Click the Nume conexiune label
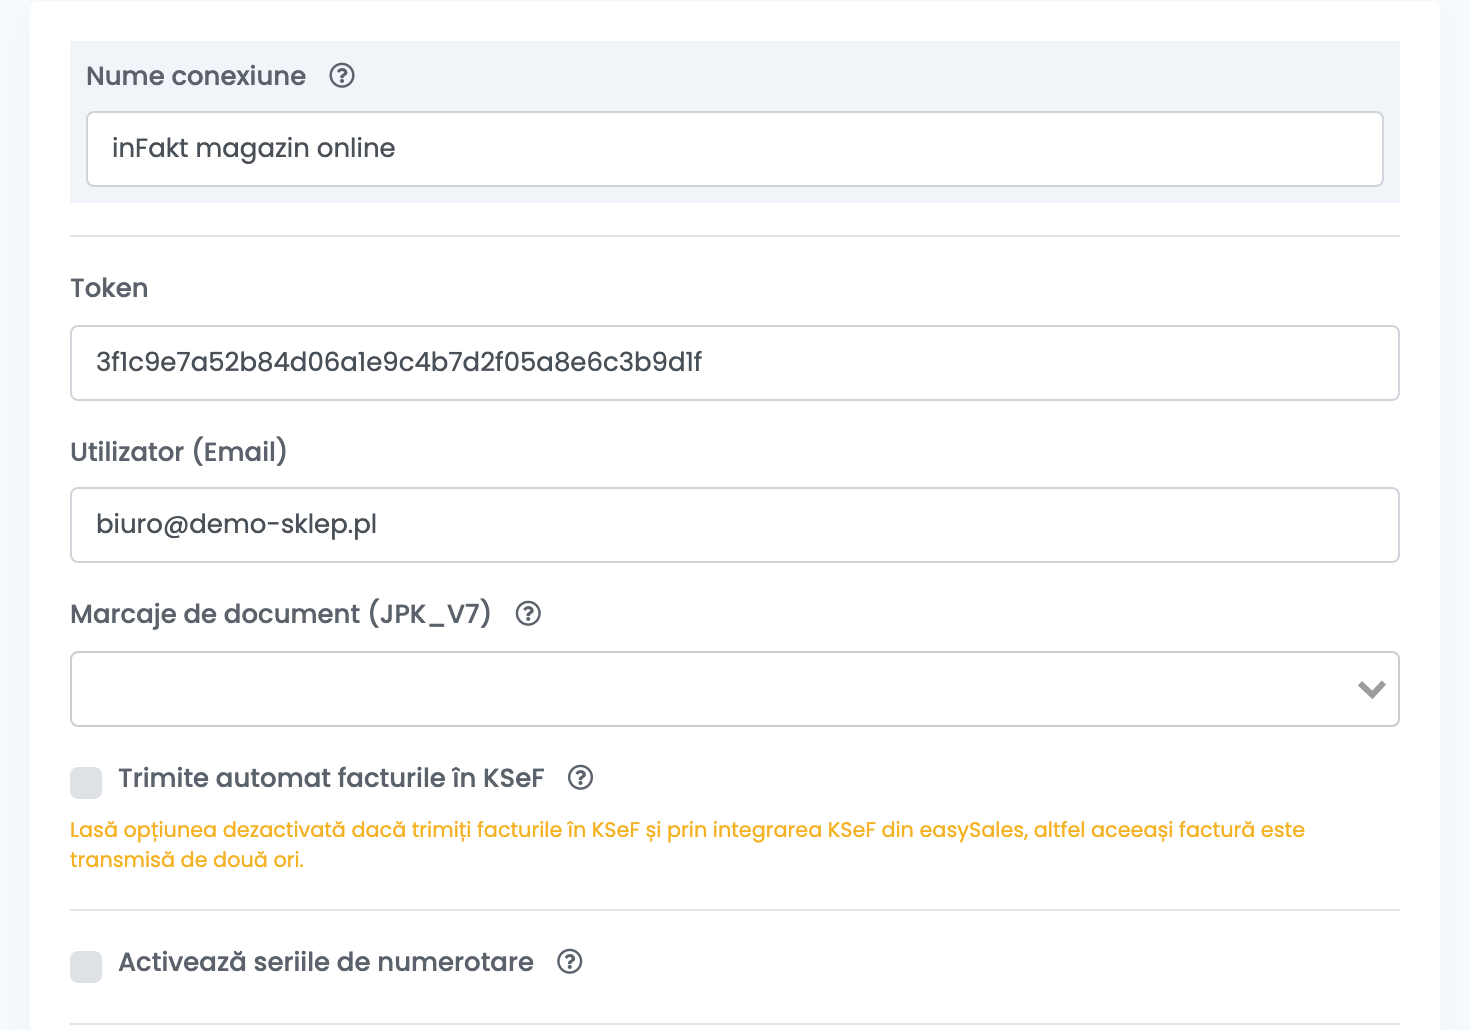Image resolution: width=1470 pixels, height=1030 pixels. point(196,76)
